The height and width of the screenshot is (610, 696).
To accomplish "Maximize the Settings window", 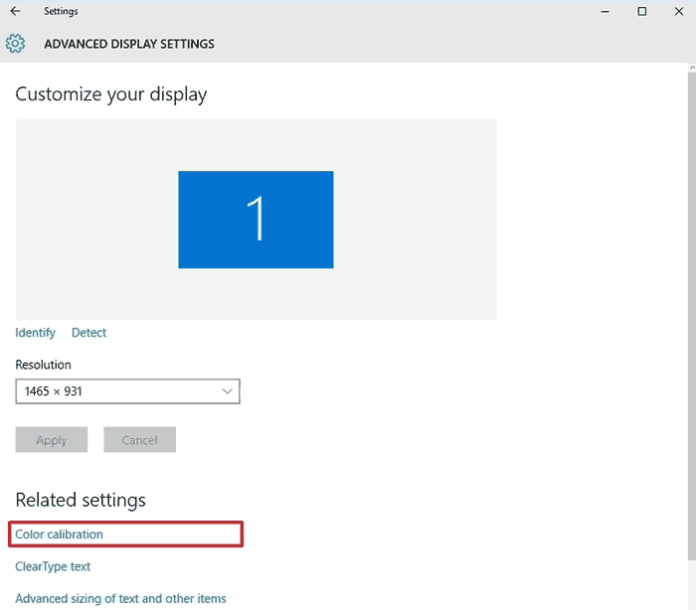I will pyautogui.click(x=642, y=12).
